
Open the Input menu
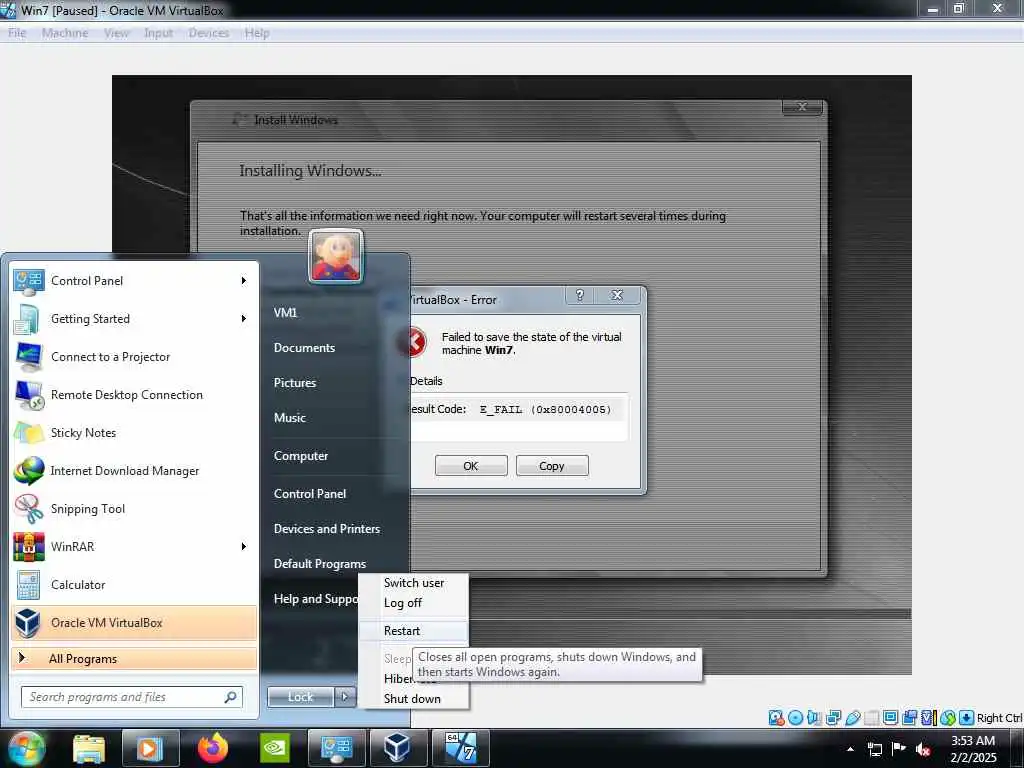159,33
